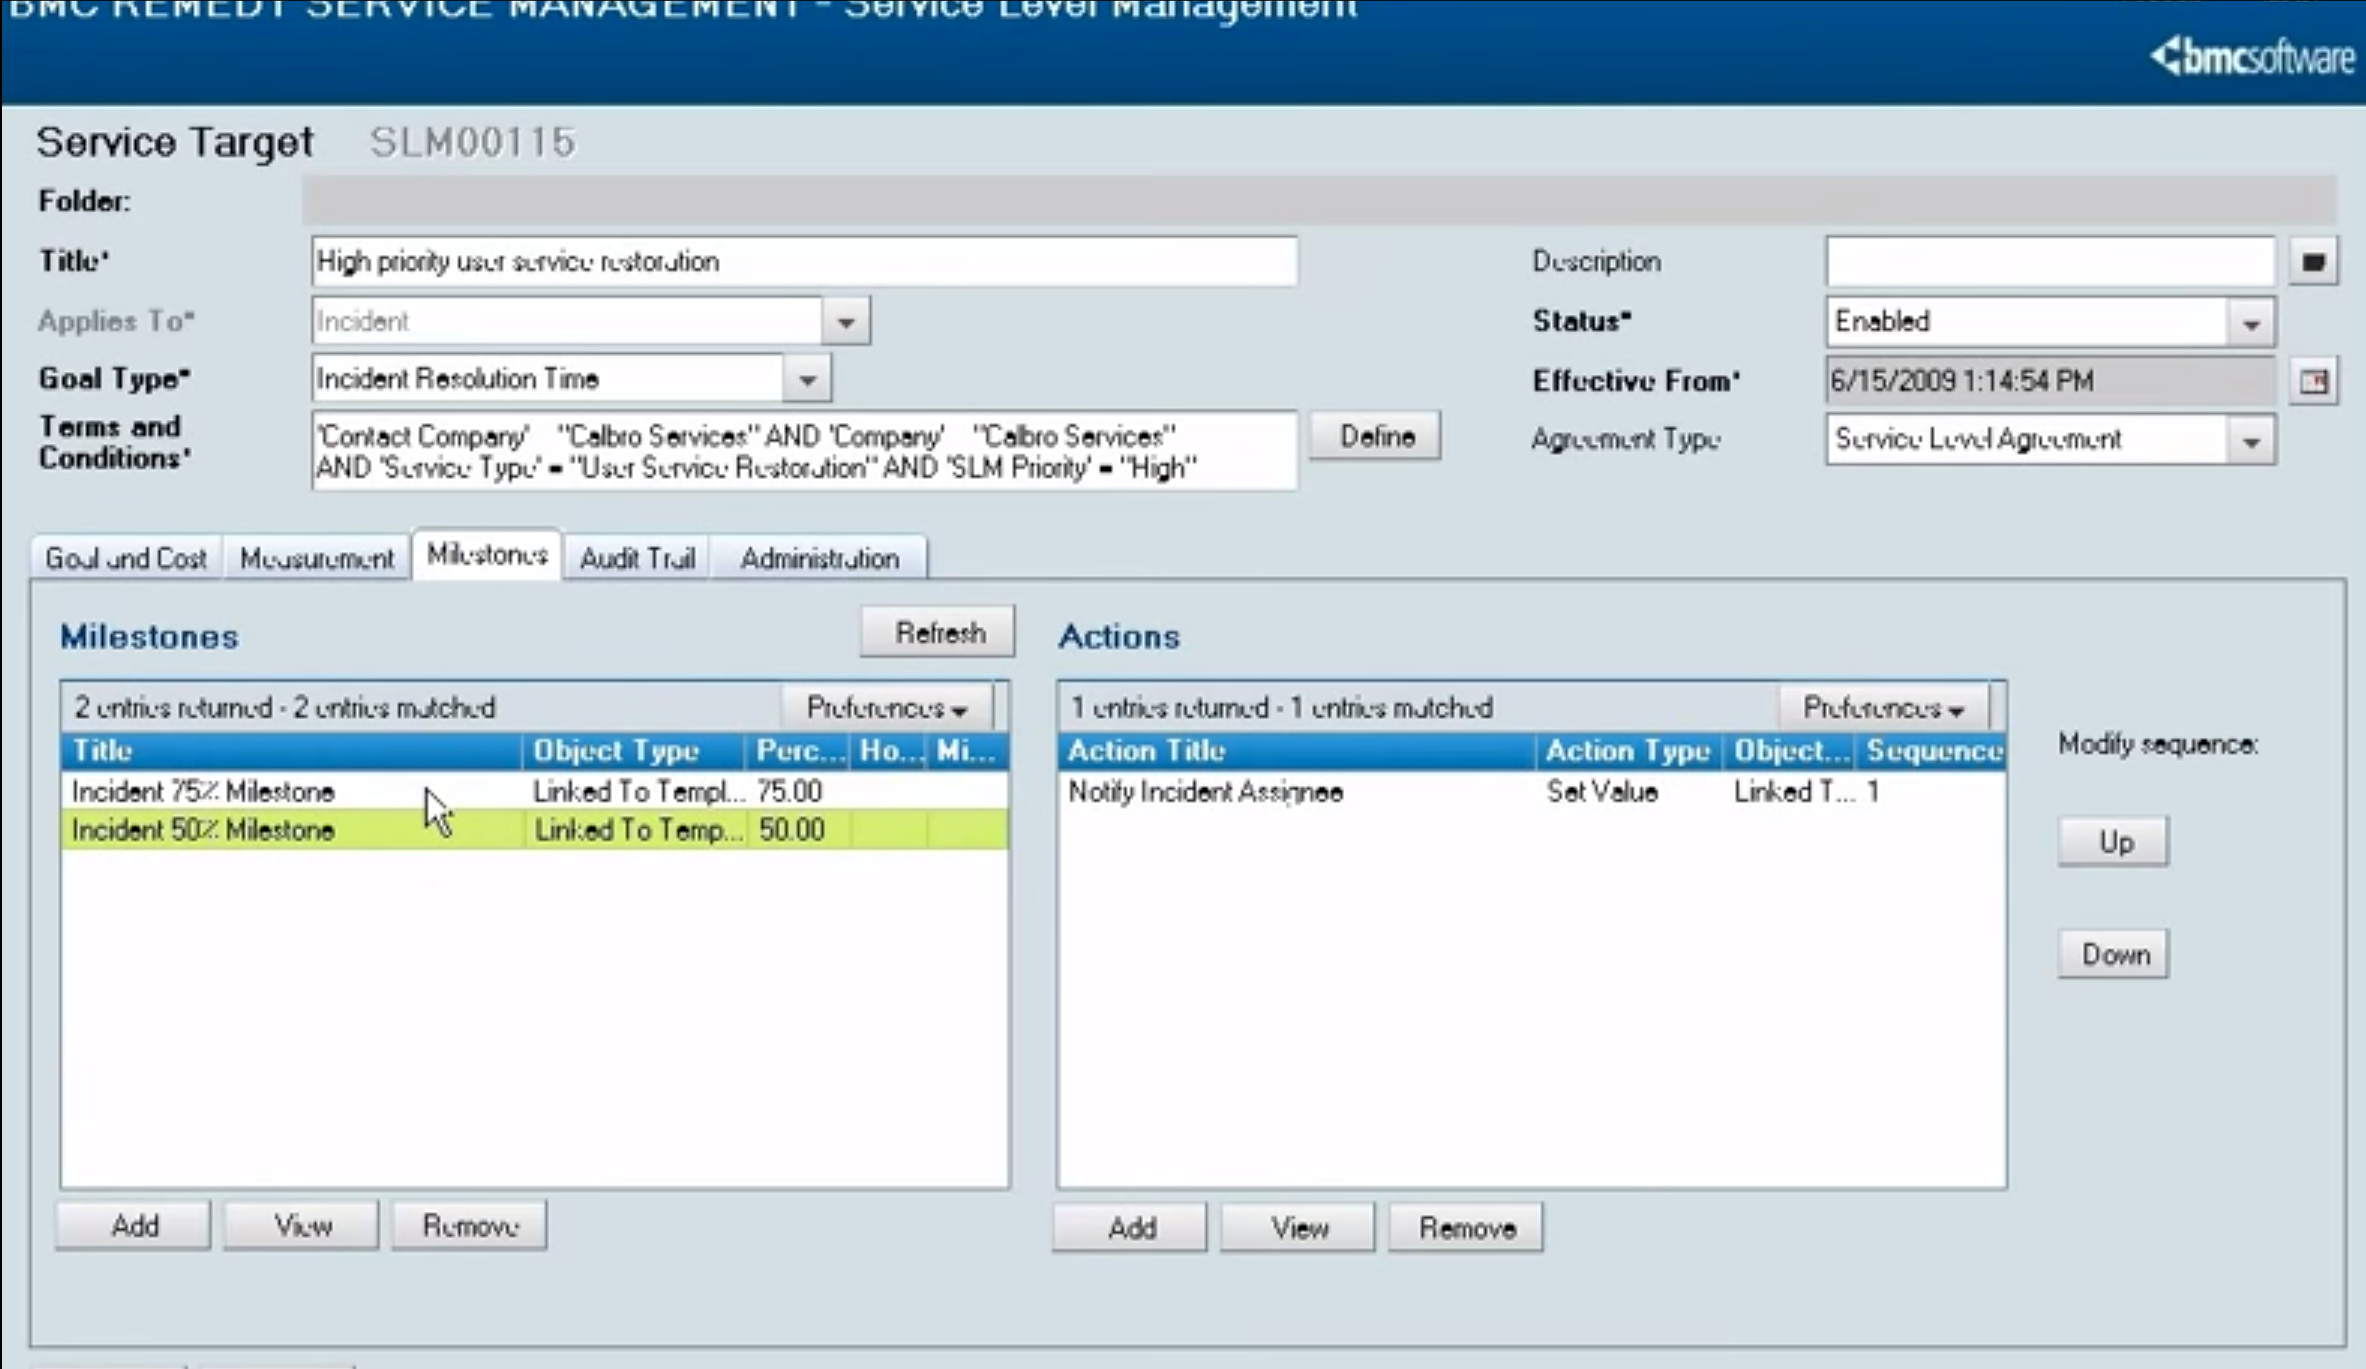The image size is (2366, 1369).
Task: Click the bmcsoftware logo
Action: tap(2252, 57)
